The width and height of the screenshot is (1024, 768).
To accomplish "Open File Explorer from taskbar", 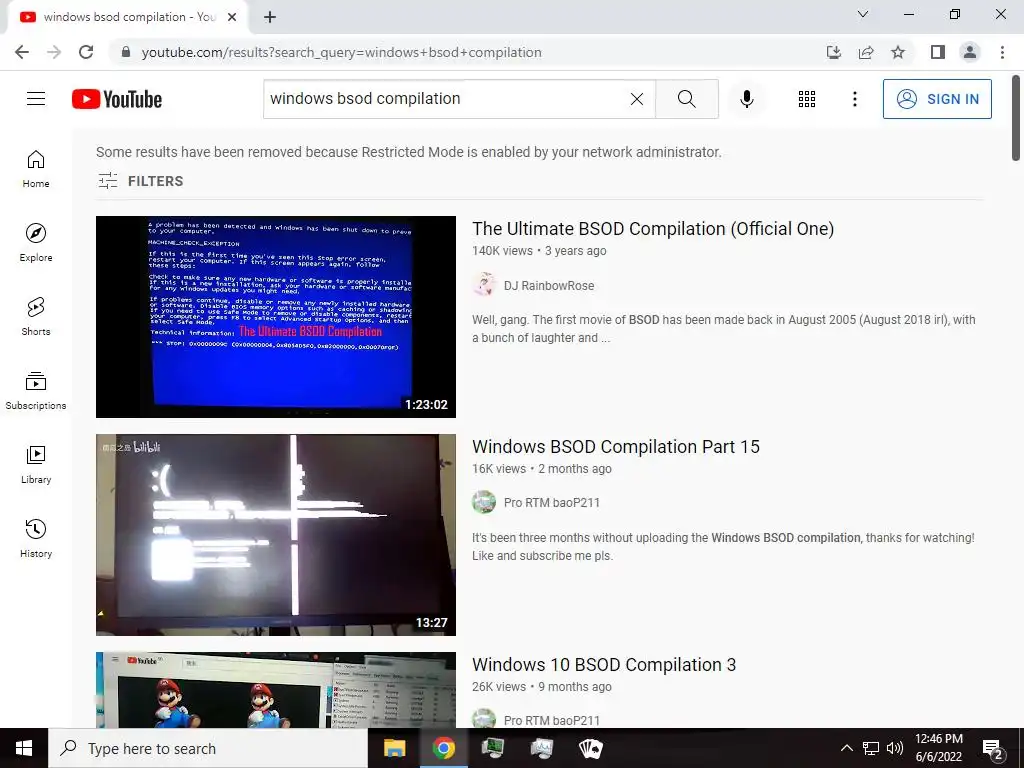I will pyautogui.click(x=394, y=748).
